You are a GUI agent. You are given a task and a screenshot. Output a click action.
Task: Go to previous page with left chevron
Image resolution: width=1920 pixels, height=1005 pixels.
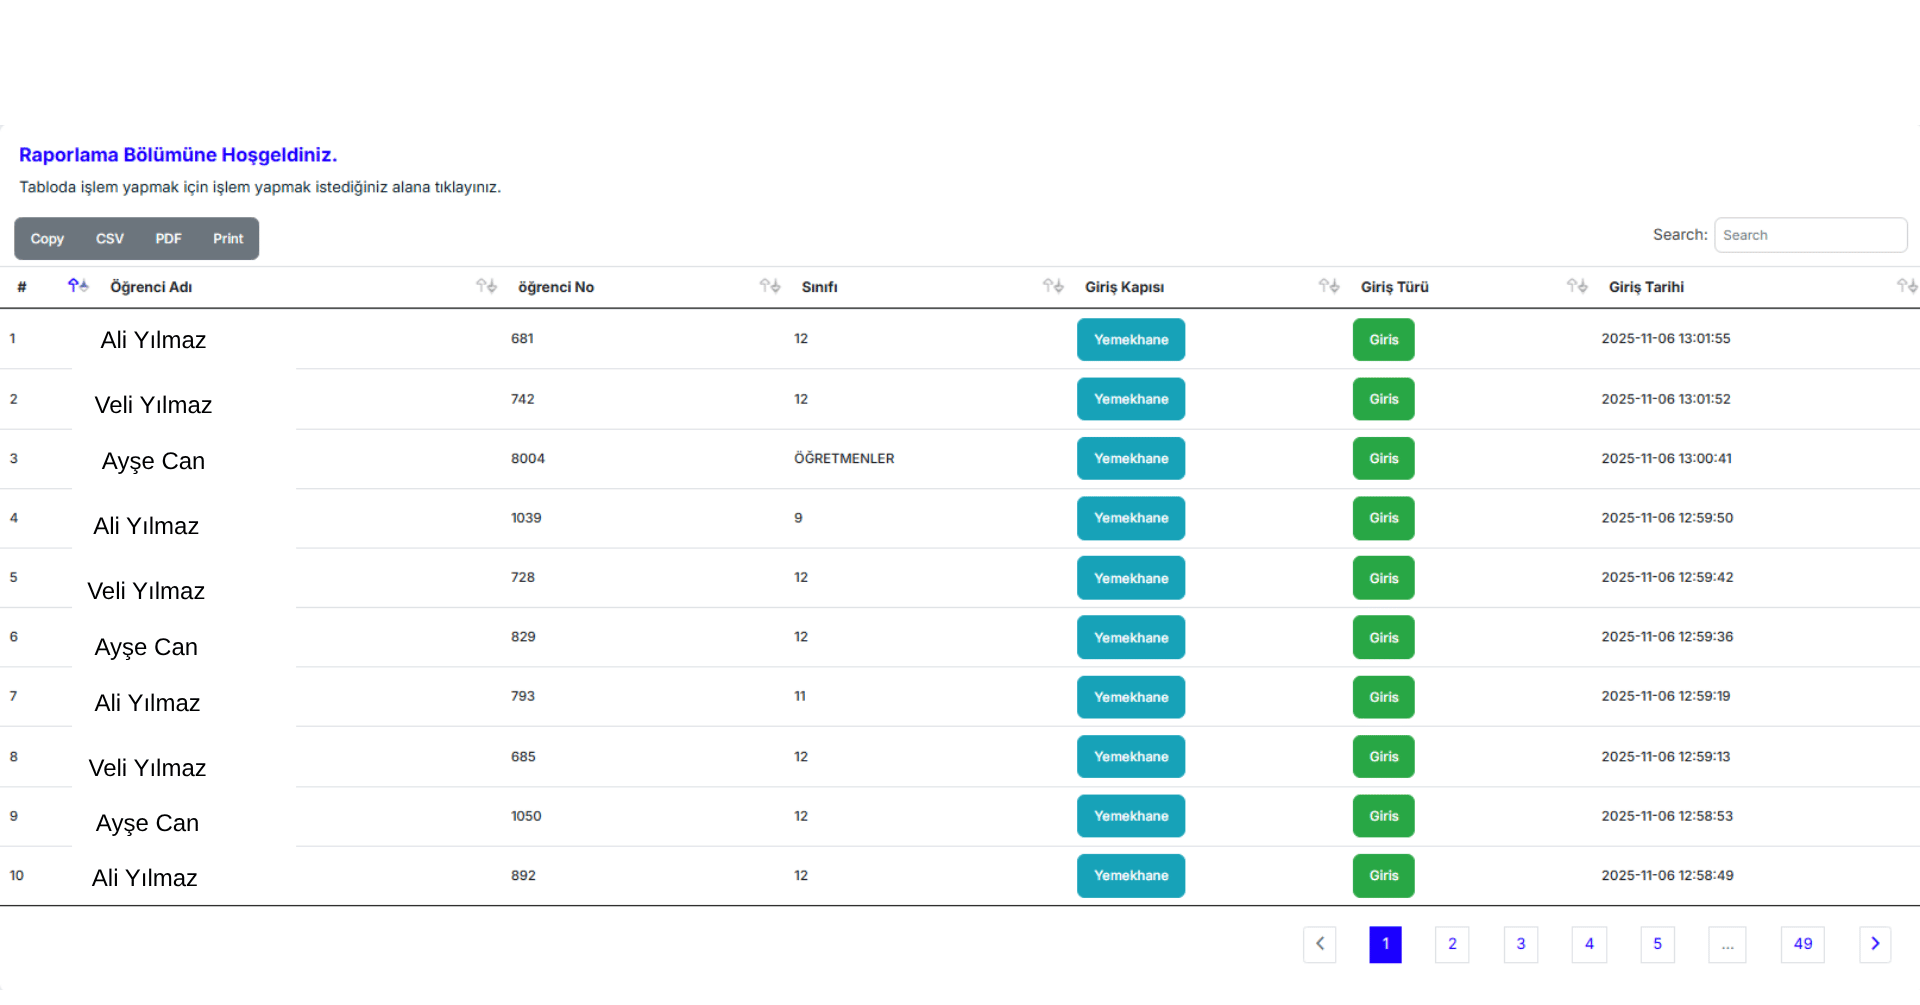1320,944
